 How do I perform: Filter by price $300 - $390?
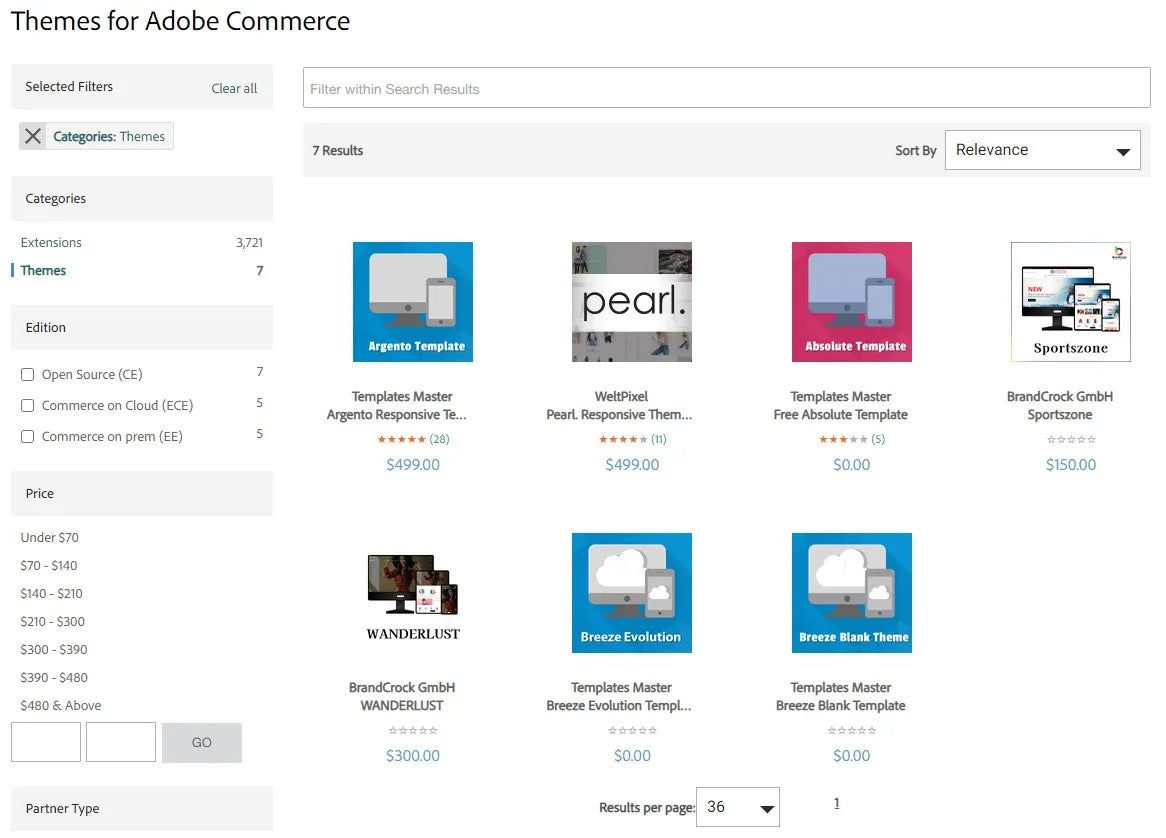click(54, 650)
